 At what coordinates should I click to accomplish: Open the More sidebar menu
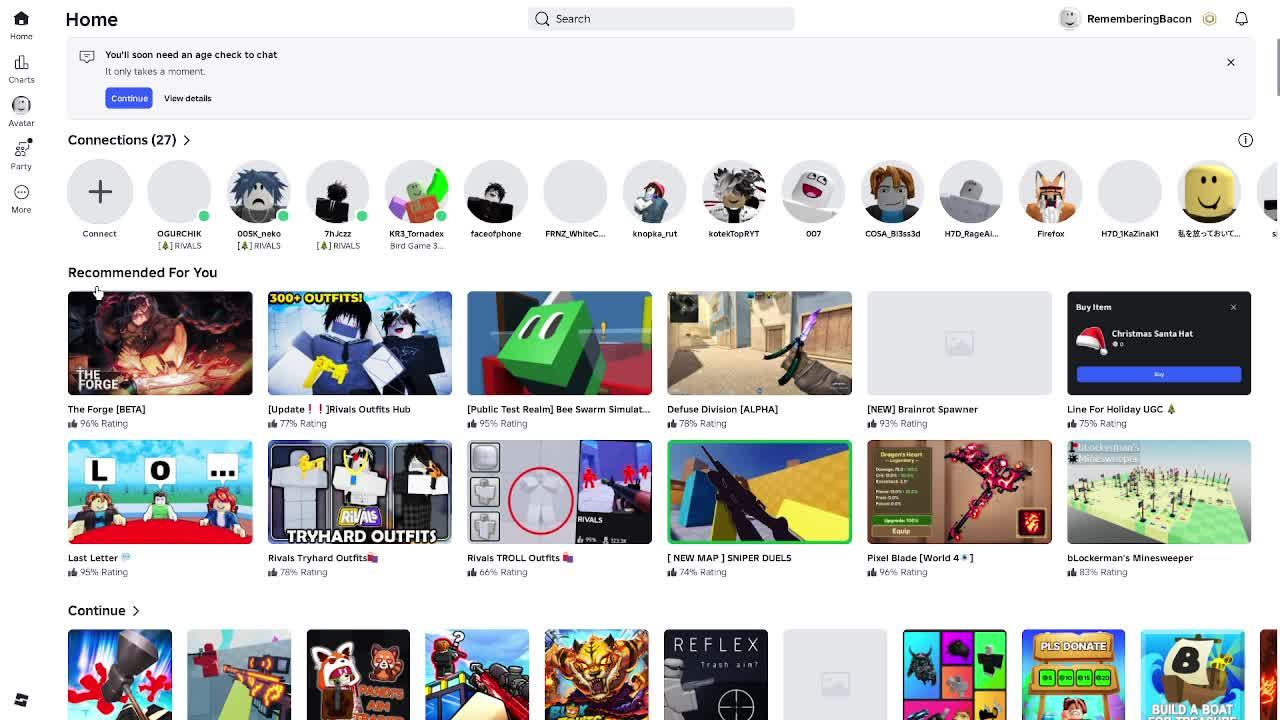coord(21,199)
